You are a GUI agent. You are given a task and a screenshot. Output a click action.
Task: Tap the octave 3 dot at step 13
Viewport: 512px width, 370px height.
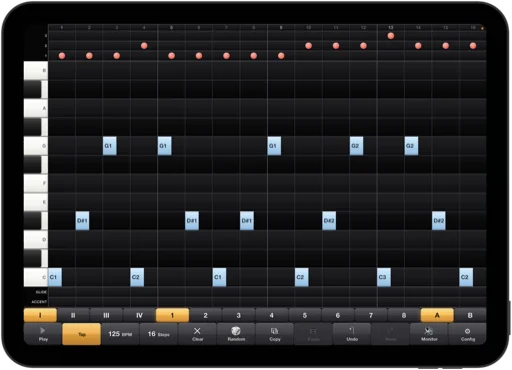pos(391,36)
